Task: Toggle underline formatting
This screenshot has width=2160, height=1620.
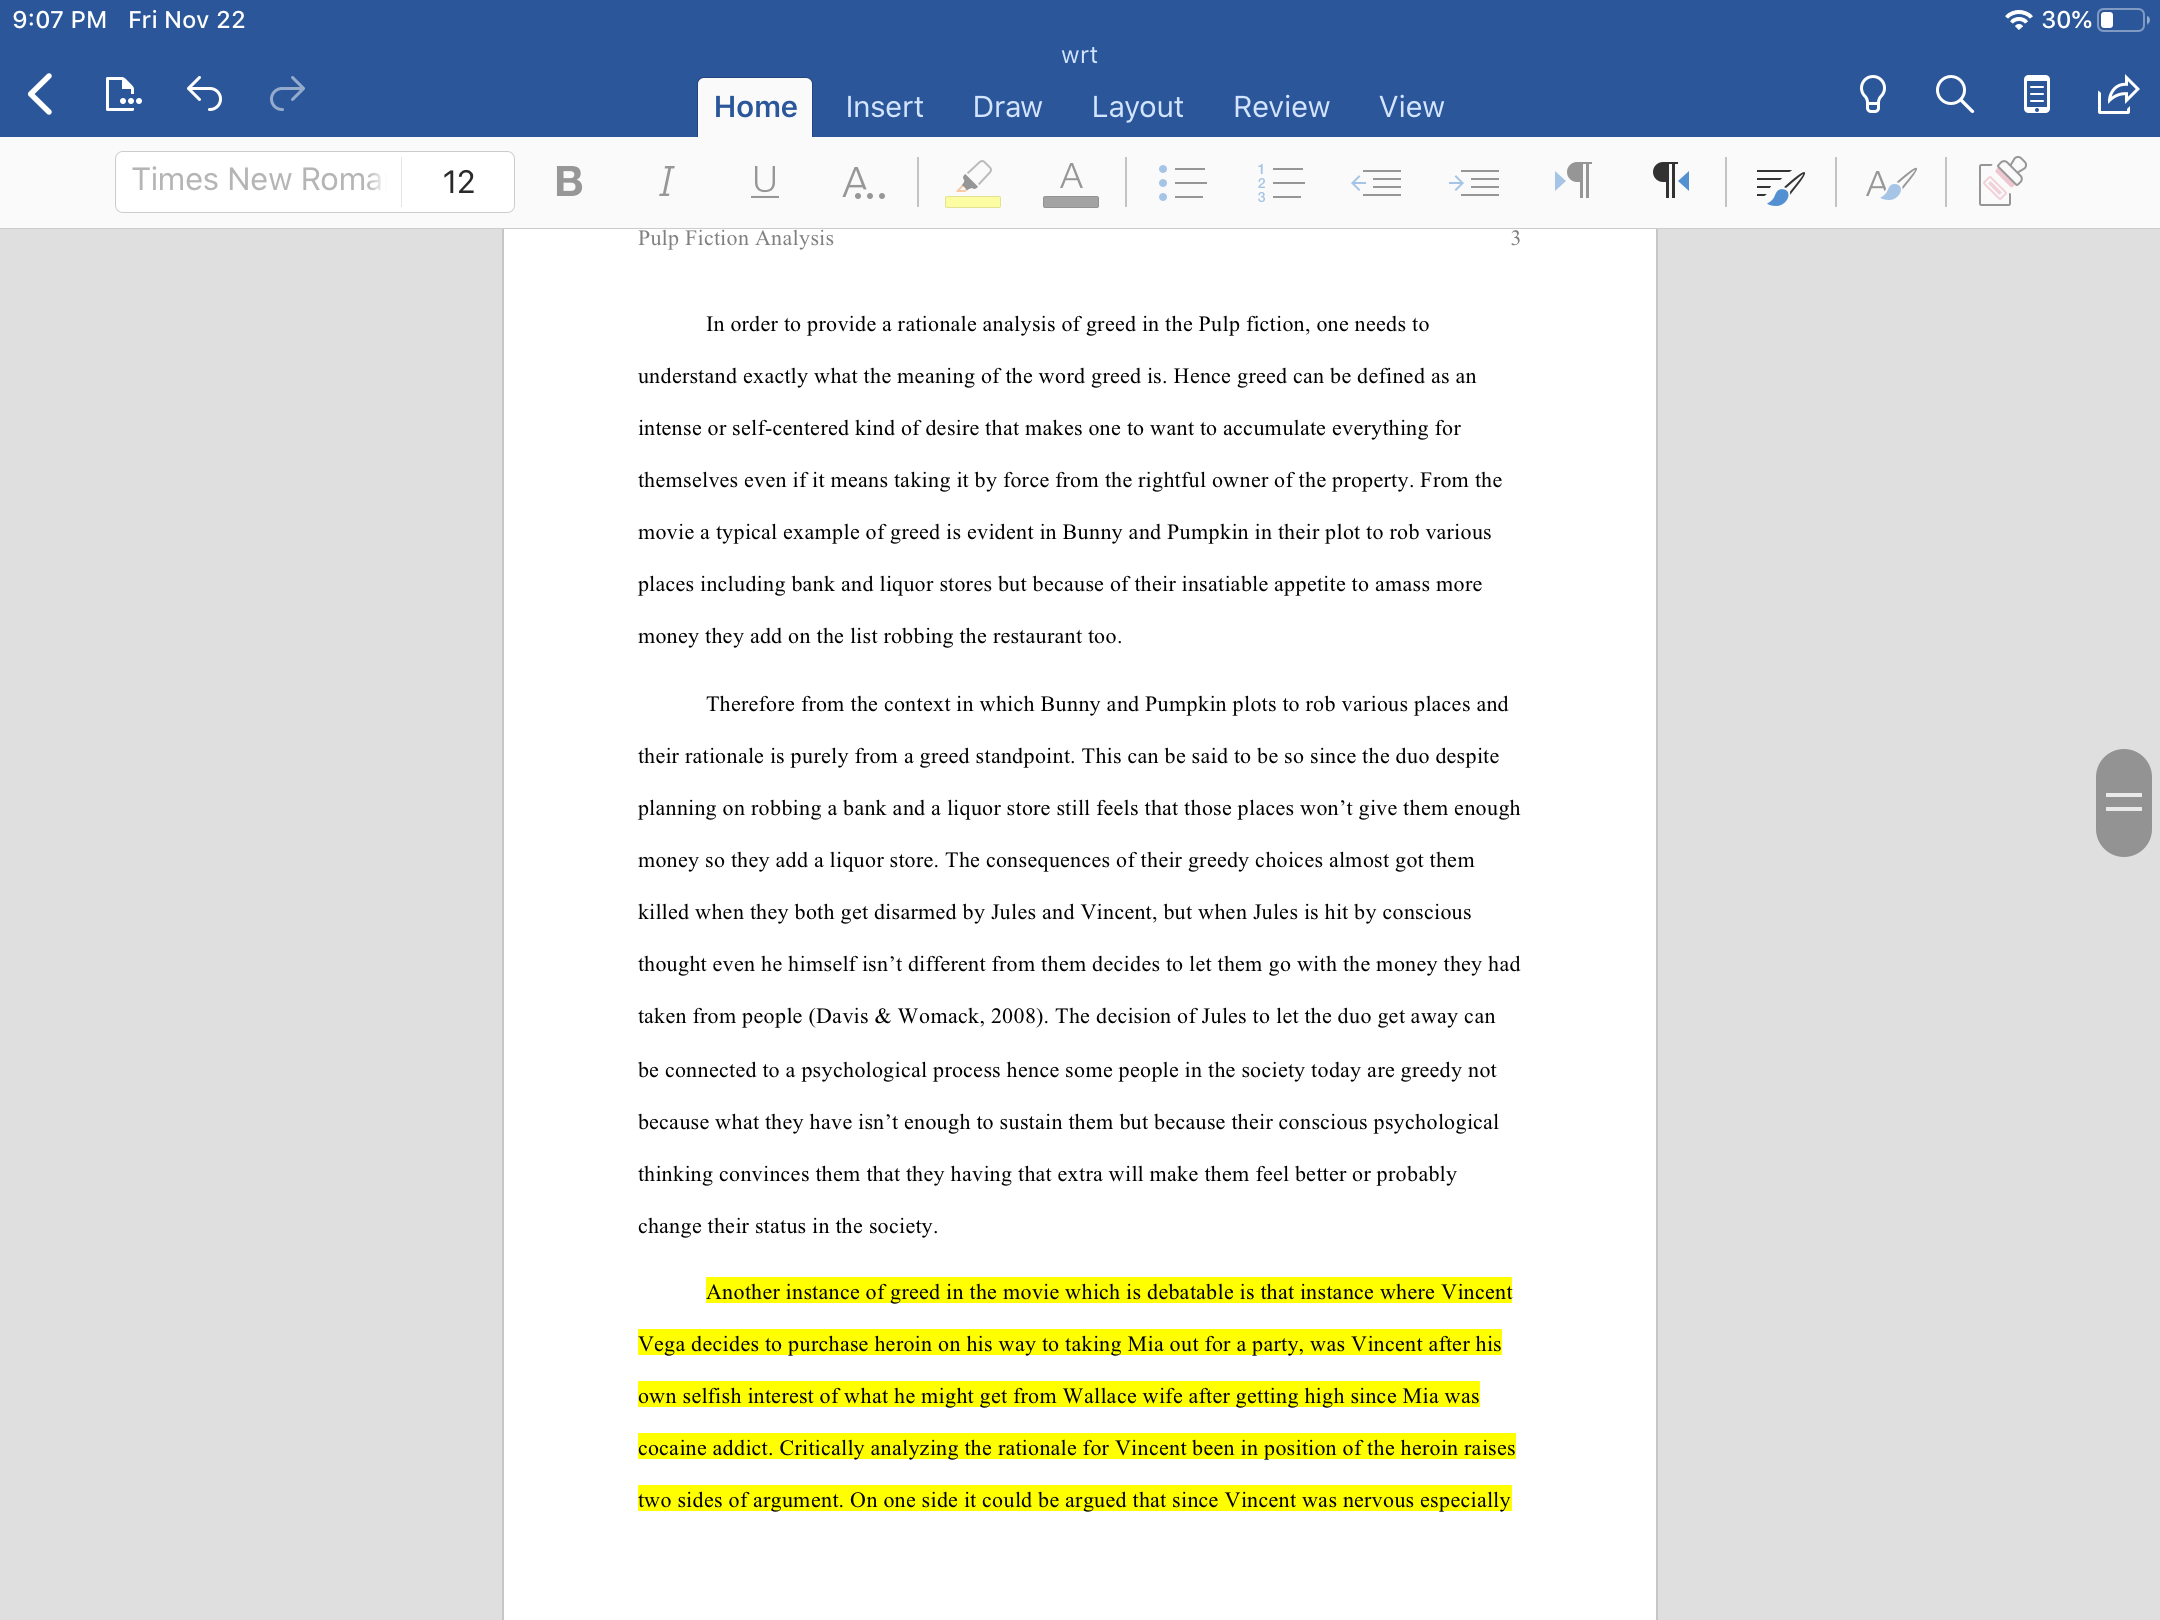Action: pos(765,181)
